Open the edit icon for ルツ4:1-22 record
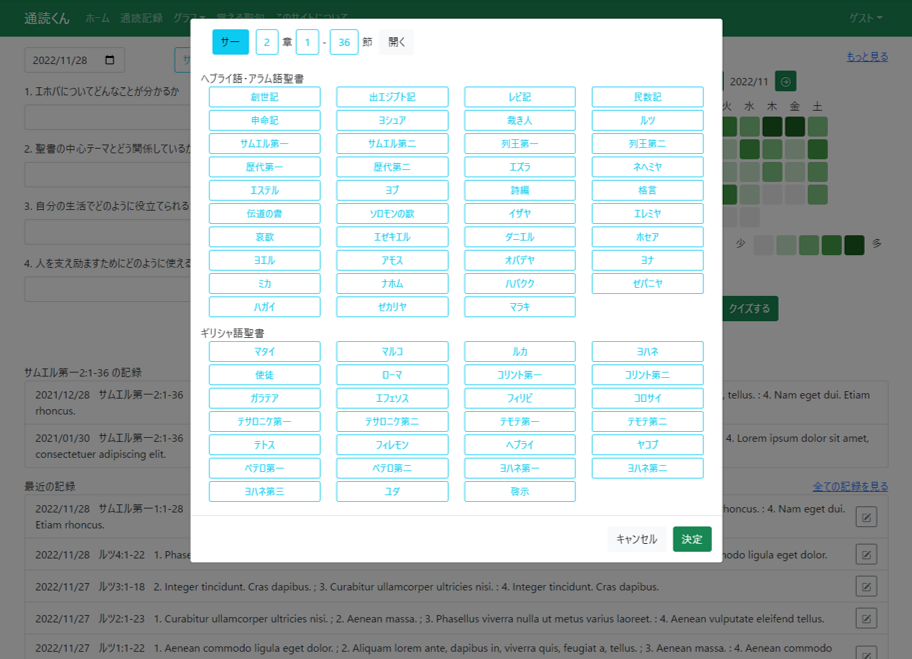The image size is (912, 659). pos(866,555)
